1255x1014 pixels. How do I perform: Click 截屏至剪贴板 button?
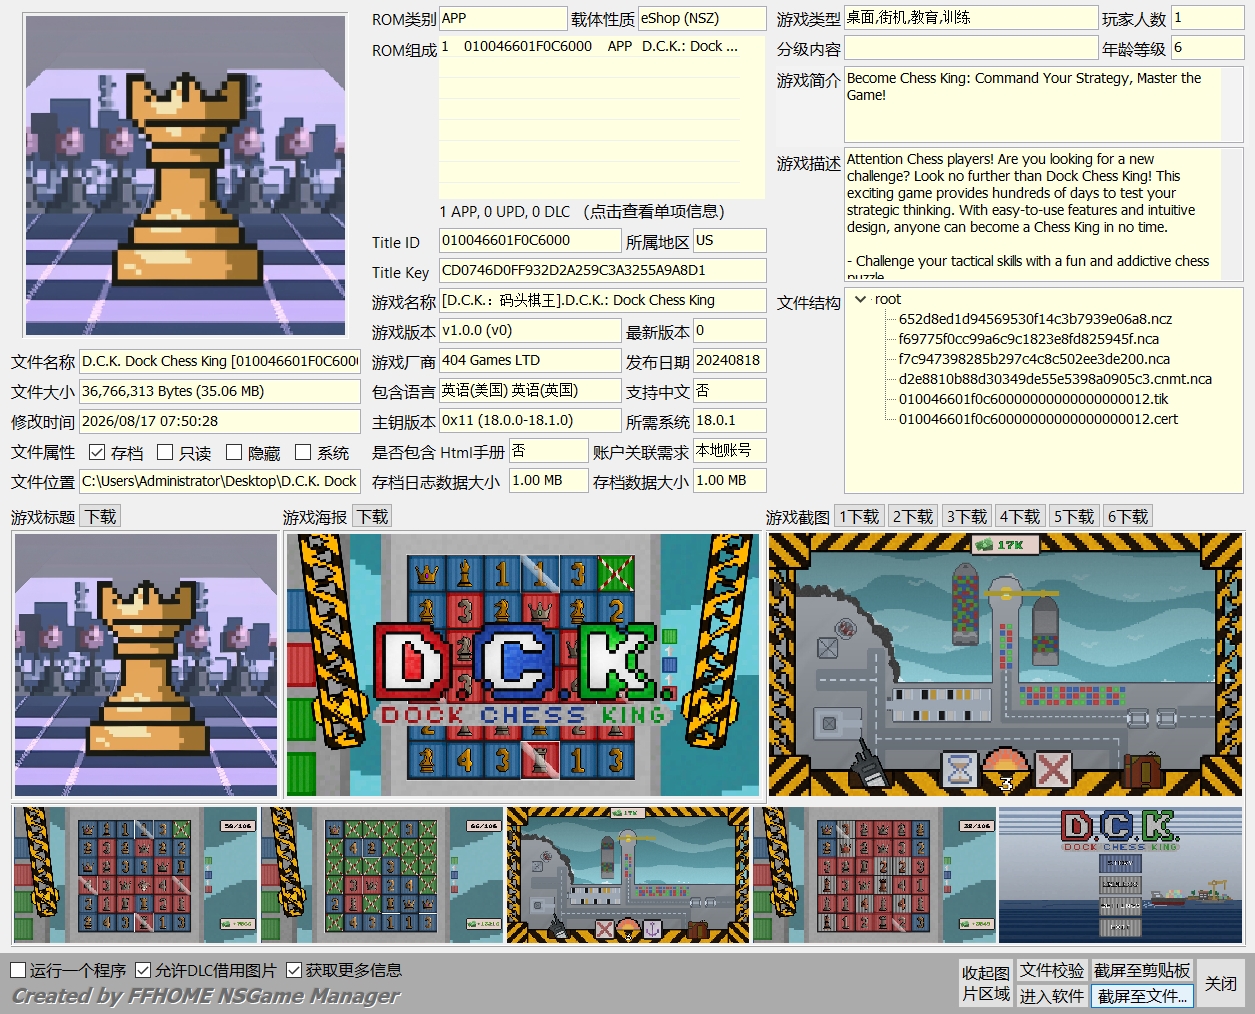(1142, 970)
